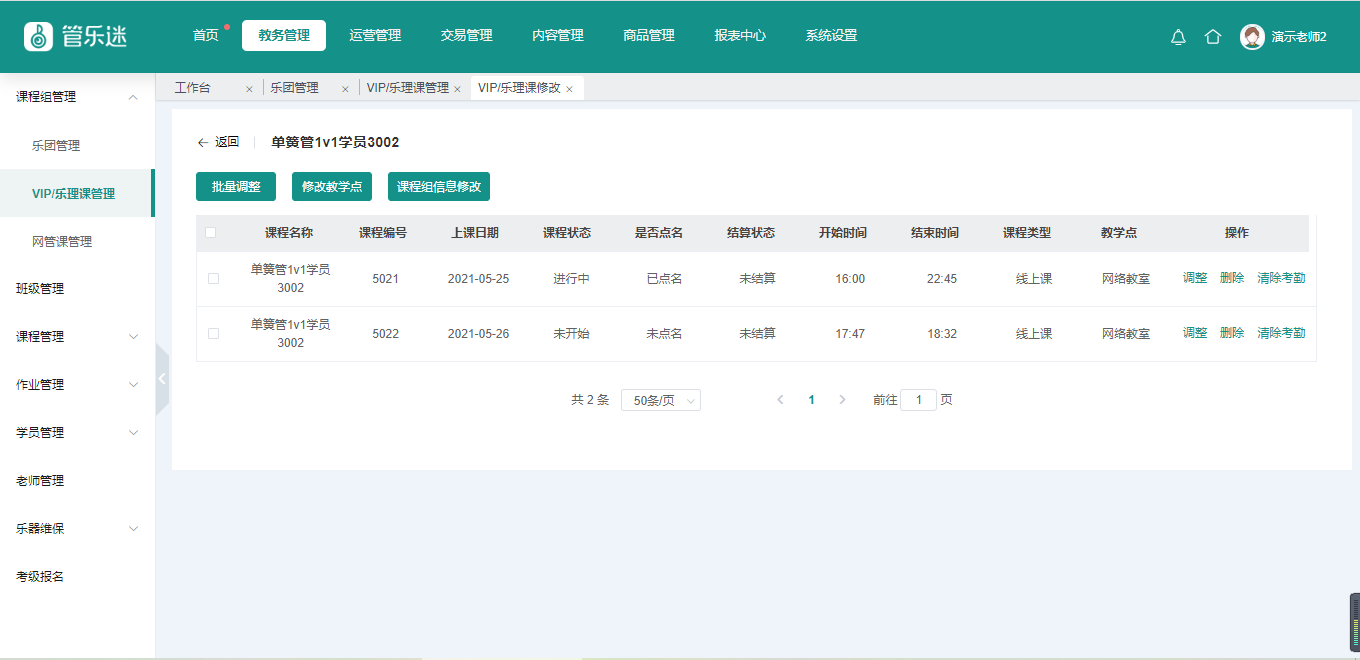Check the checkbox for course 5021
This screenshot has height=660, width=1360.
pyautogui.click(x=213, y=279)
